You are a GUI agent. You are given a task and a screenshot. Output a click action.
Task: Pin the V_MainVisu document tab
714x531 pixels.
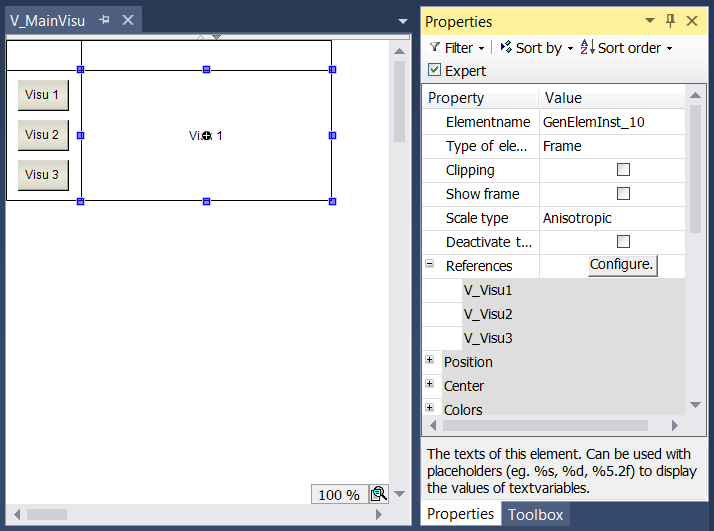[105, 20]
